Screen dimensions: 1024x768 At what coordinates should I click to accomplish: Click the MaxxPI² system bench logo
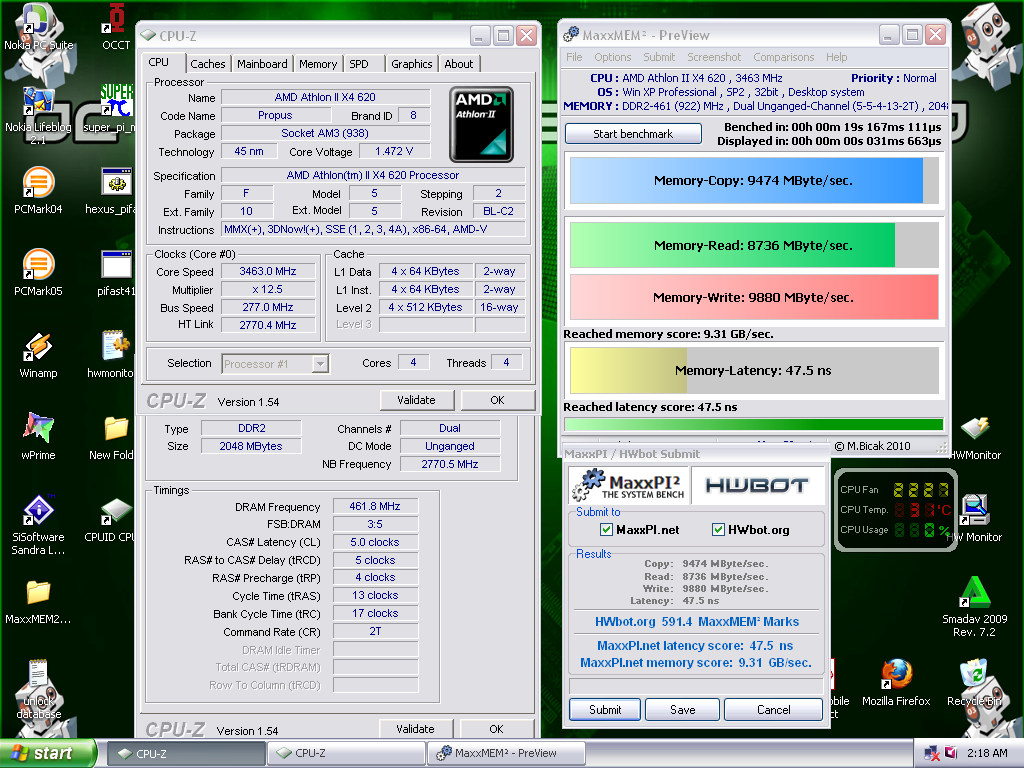(630, 485)
